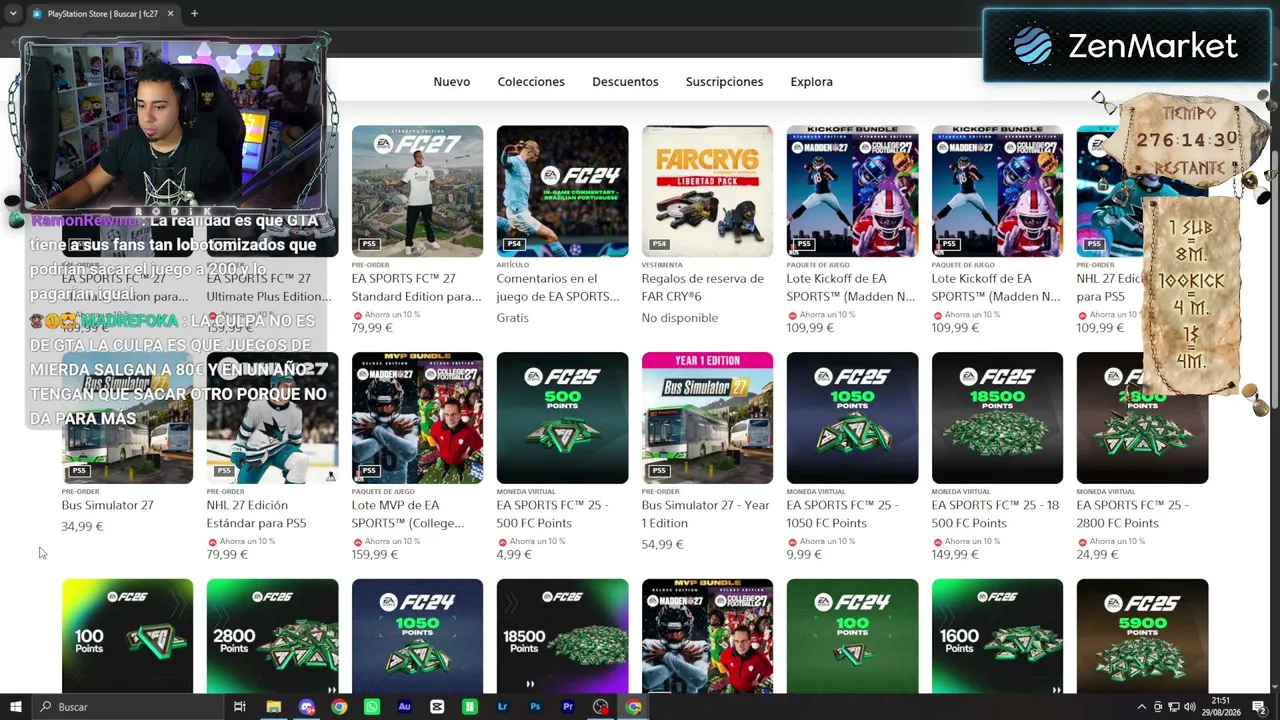Open the FC 26 100 Points image
Screen dimensions: 1280x720
tap(127, 636)
